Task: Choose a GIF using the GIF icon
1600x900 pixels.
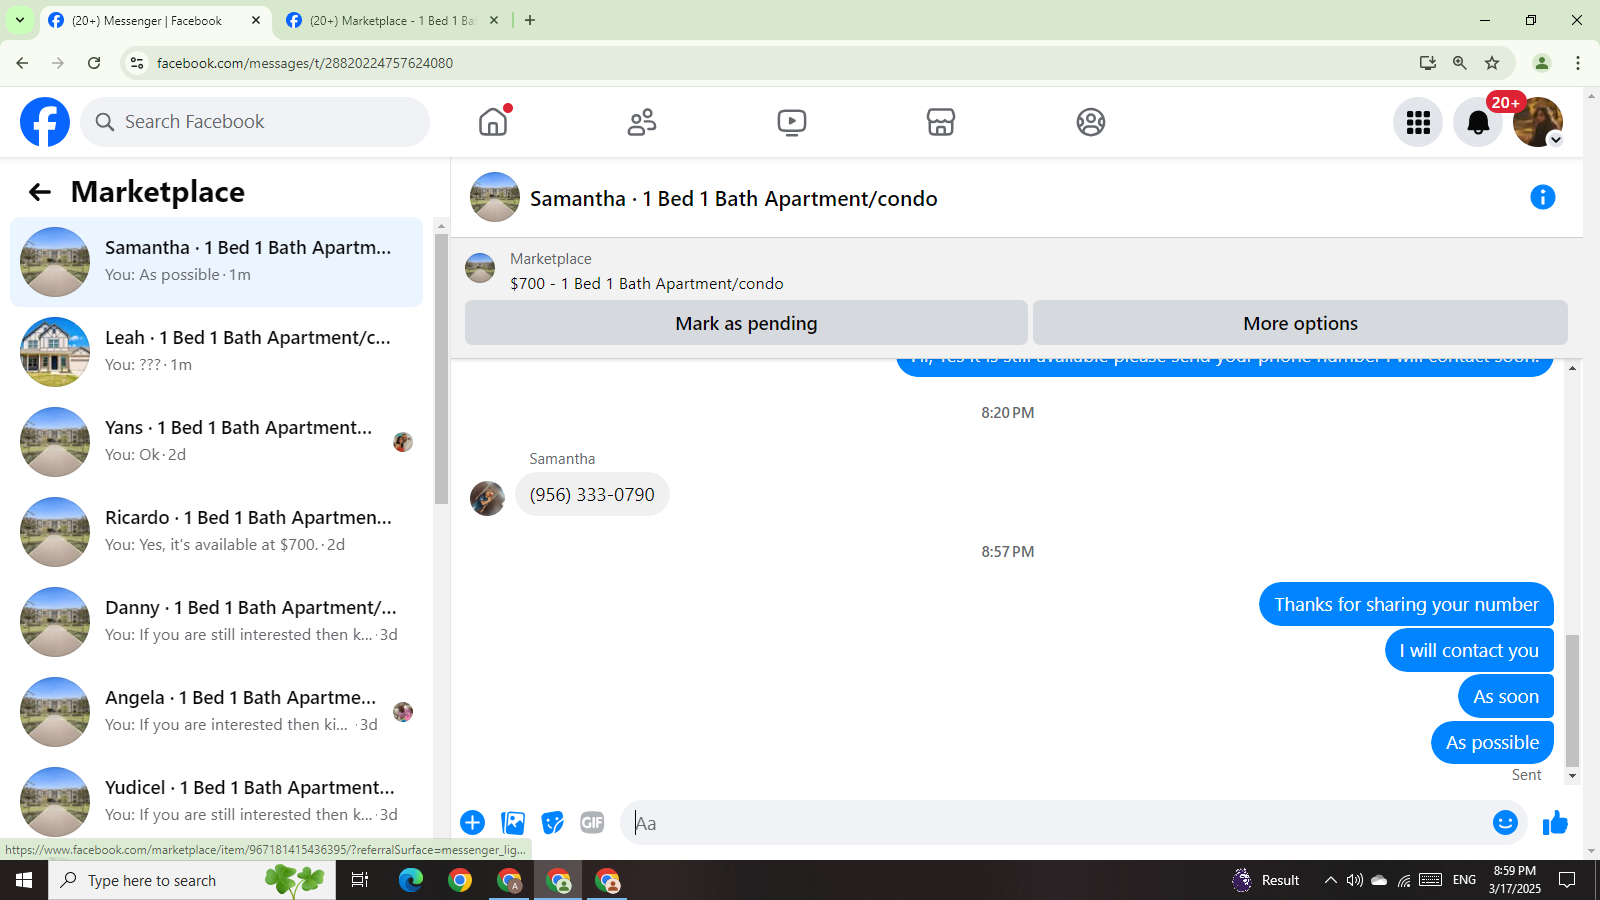Action: [x=592, y=822]
